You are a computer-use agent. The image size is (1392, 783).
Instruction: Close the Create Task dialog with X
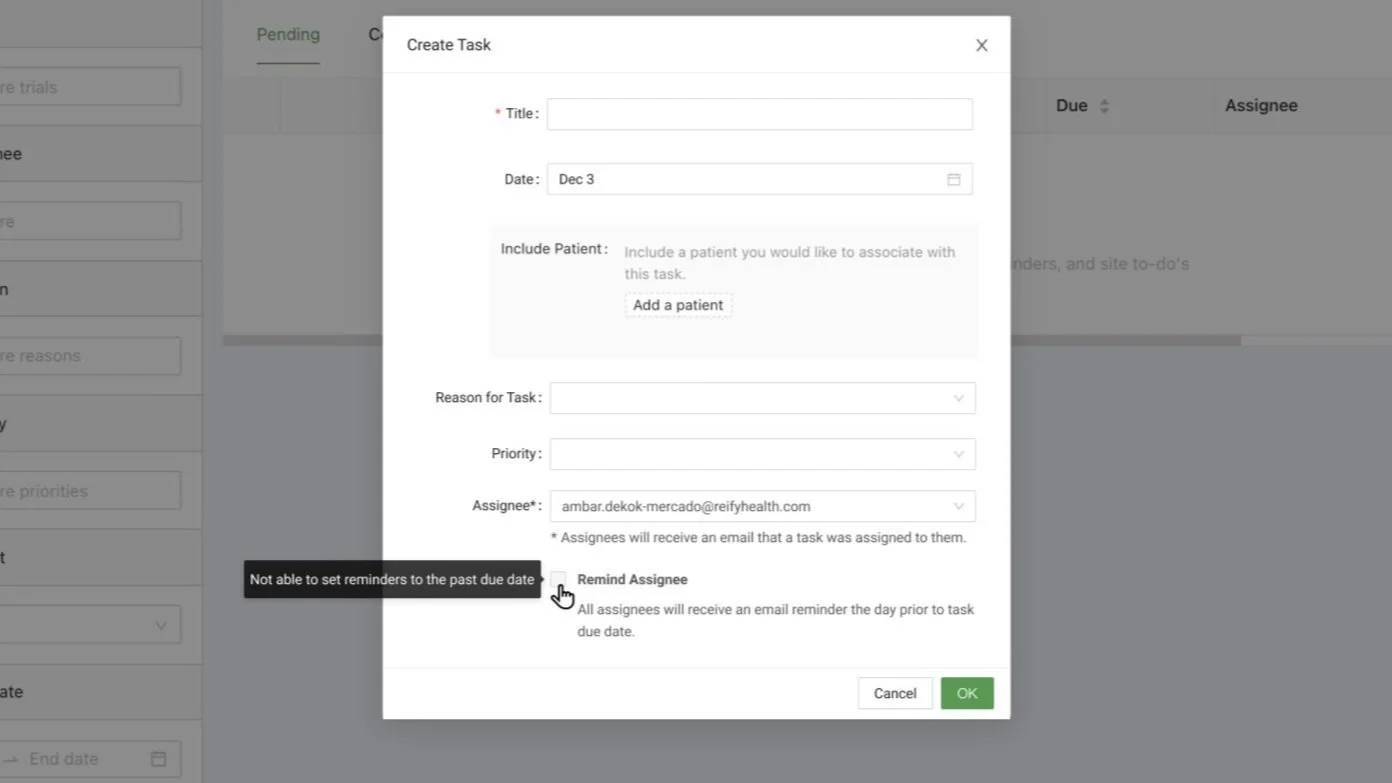(981, 45)
